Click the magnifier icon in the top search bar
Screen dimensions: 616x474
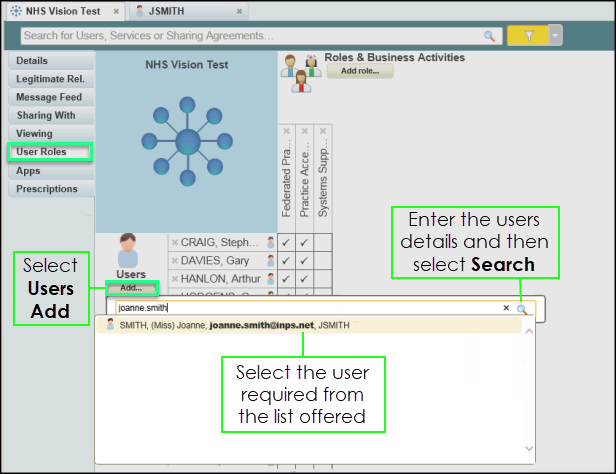pyautogui.click(x=489, y=35)
